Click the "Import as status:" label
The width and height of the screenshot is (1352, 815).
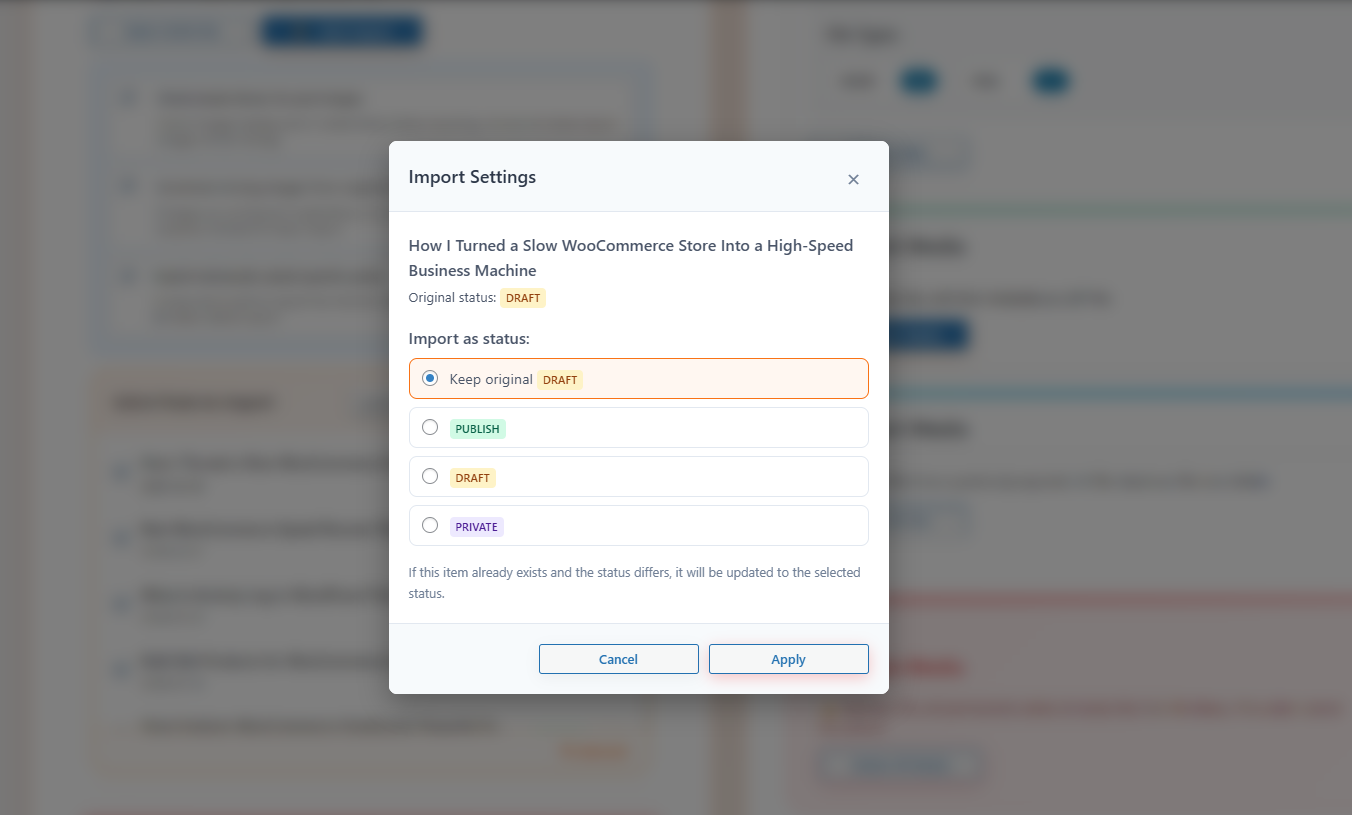[469, 339]
